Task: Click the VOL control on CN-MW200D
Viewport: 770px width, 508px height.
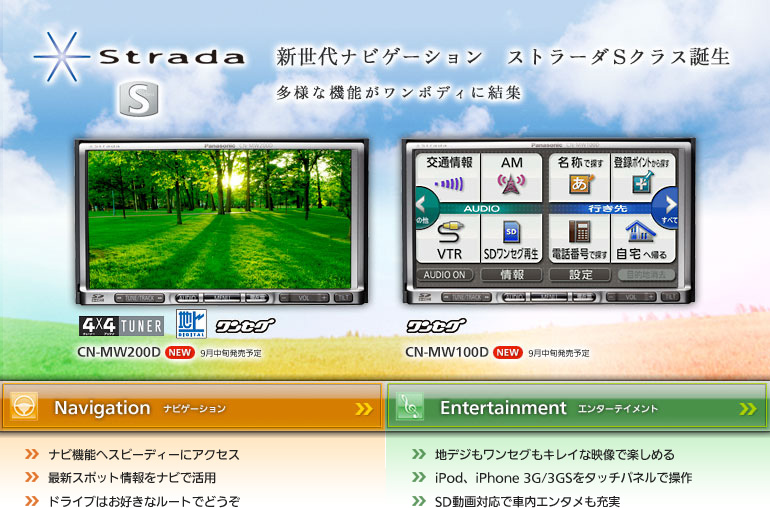Action: coord(304,298)
